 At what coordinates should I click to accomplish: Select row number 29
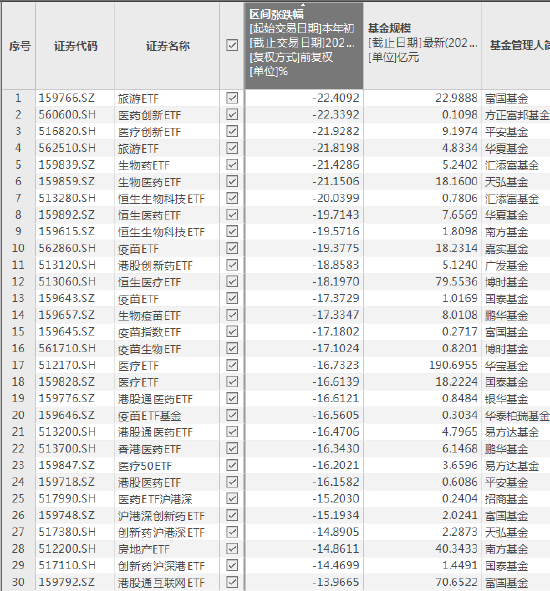tap(18, 565)
